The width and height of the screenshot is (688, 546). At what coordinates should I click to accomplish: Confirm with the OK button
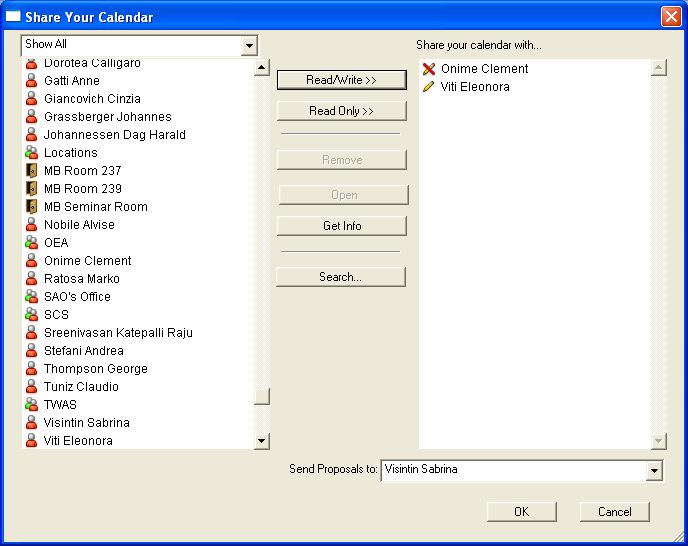[521, 512]
